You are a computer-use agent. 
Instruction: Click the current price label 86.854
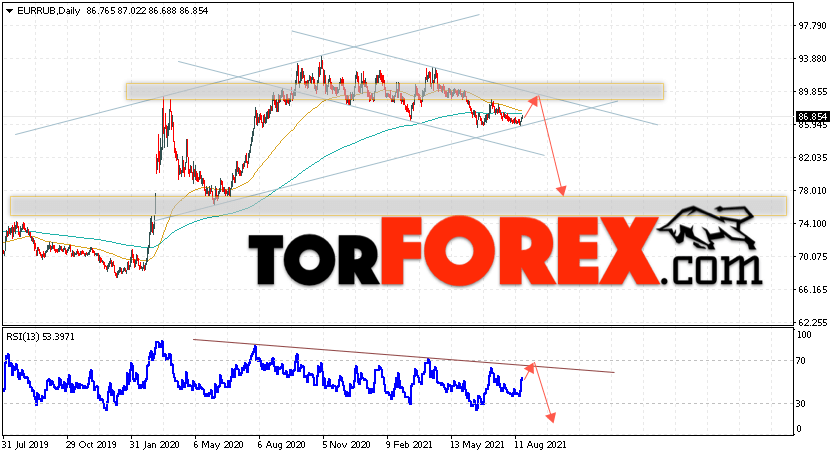812,117
